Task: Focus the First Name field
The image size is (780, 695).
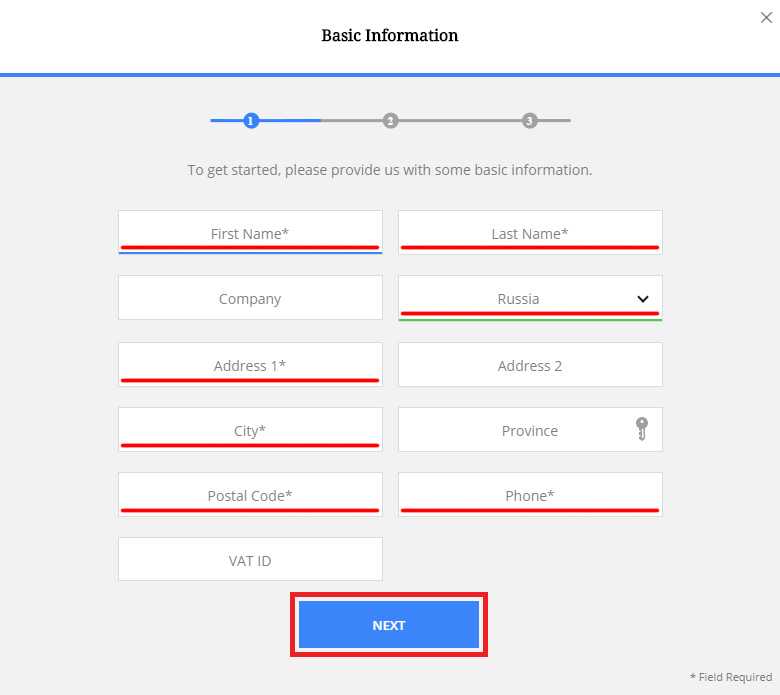Action: point(250,232)
